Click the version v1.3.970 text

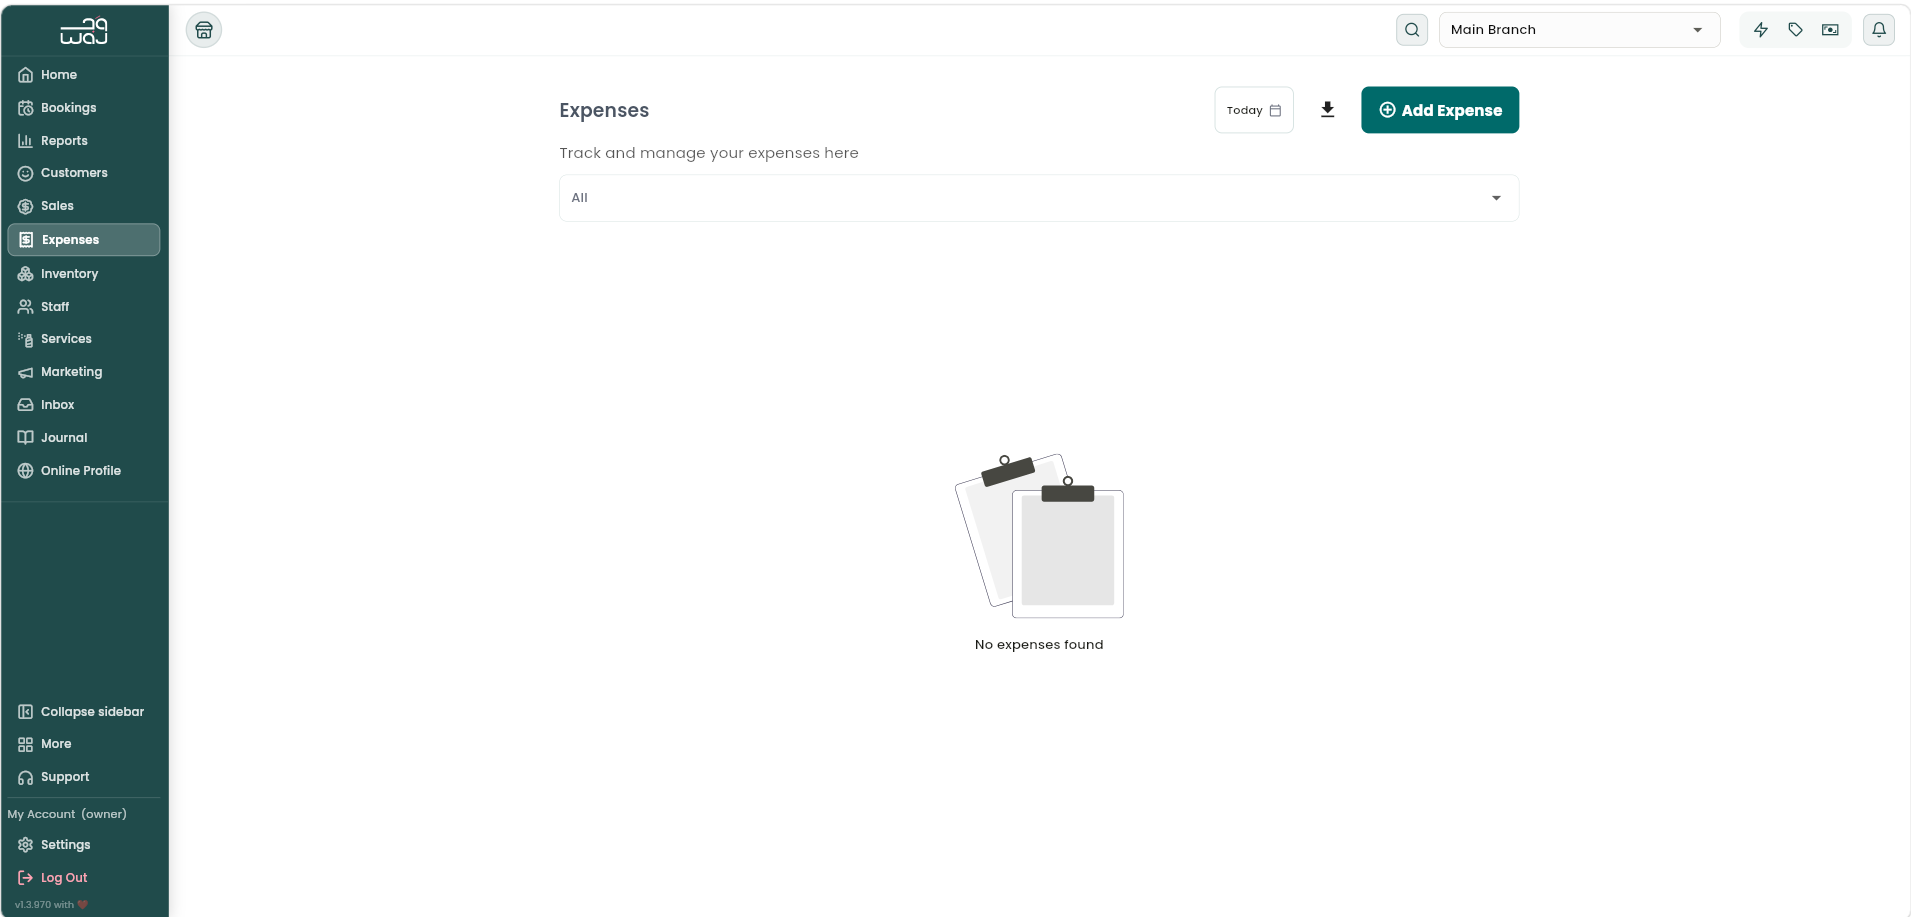point(44,905)
